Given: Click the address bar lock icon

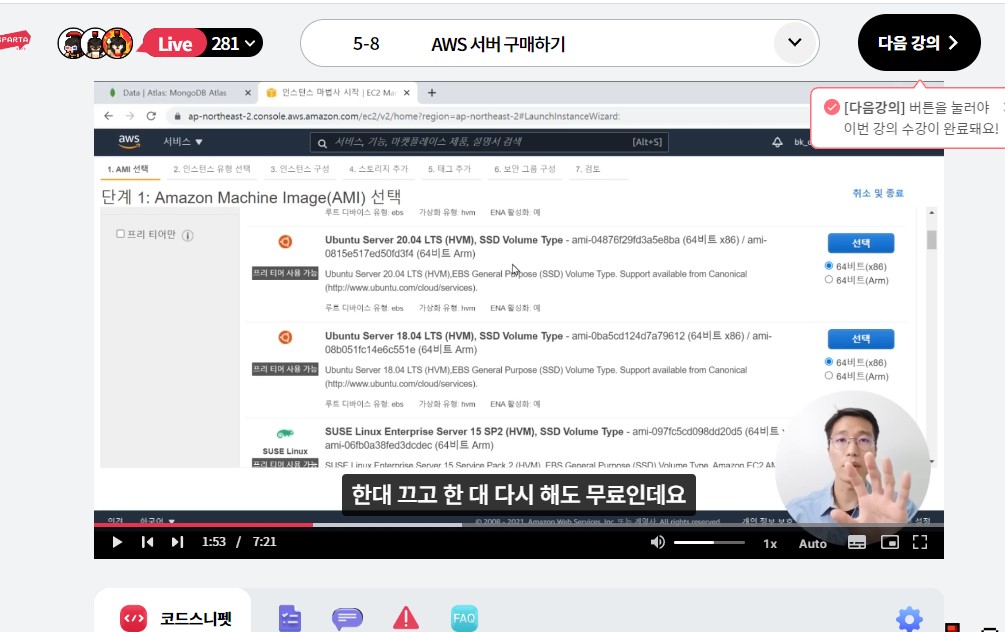Looking at the screenshot, I should point(178,116).
